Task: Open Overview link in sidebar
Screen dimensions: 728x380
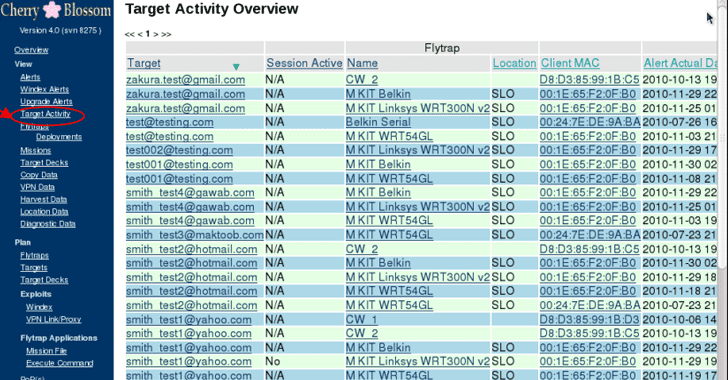Action: (31, 50)
